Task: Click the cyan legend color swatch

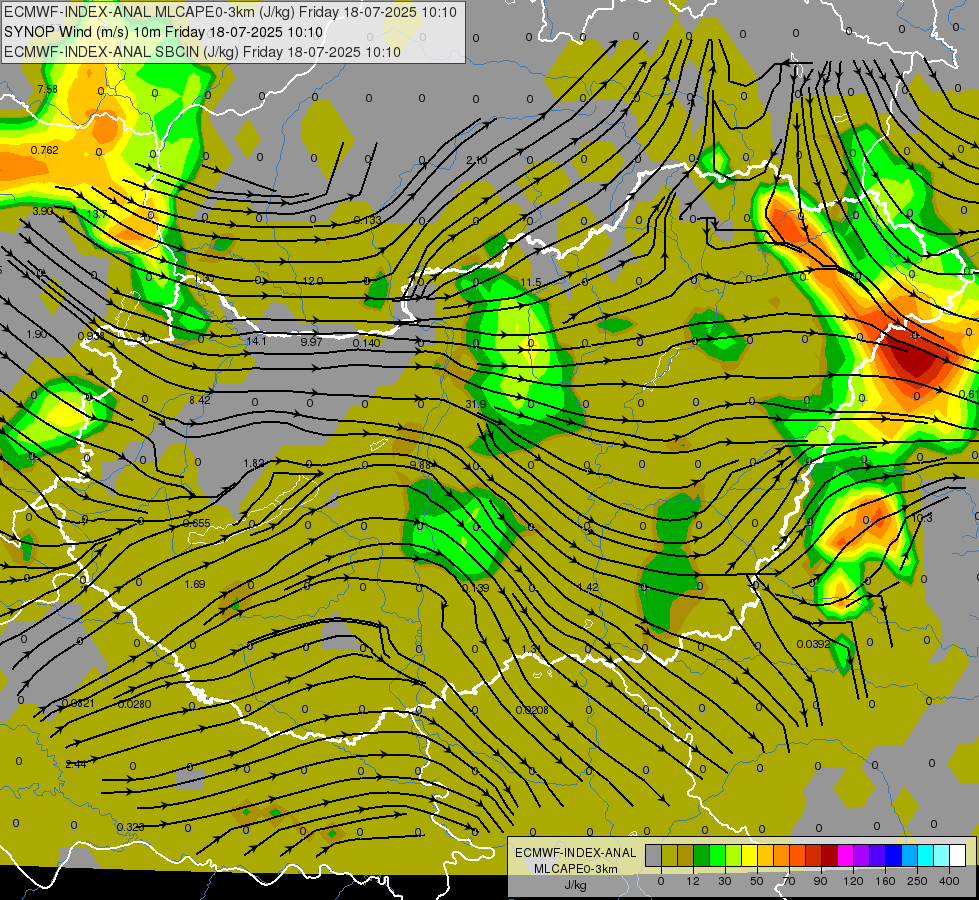Action: [926, 856]
